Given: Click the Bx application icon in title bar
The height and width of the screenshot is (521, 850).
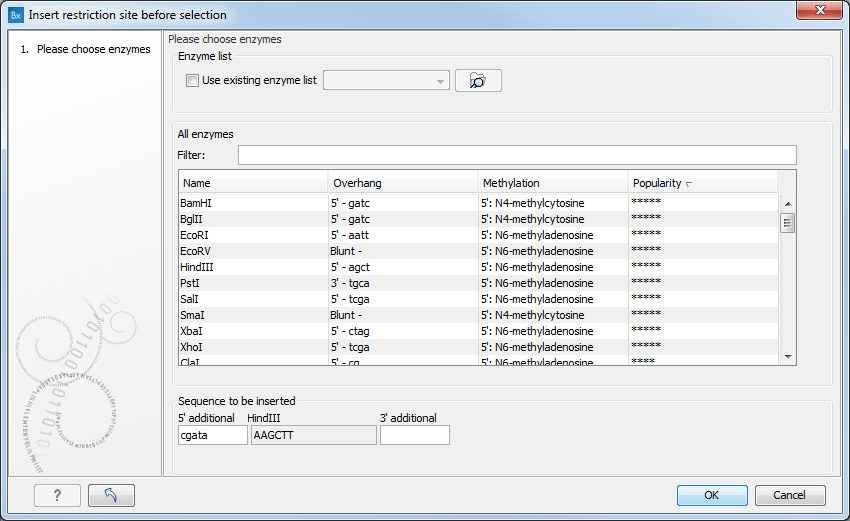Looking at the screenshot, I should [x=16, y=15].
